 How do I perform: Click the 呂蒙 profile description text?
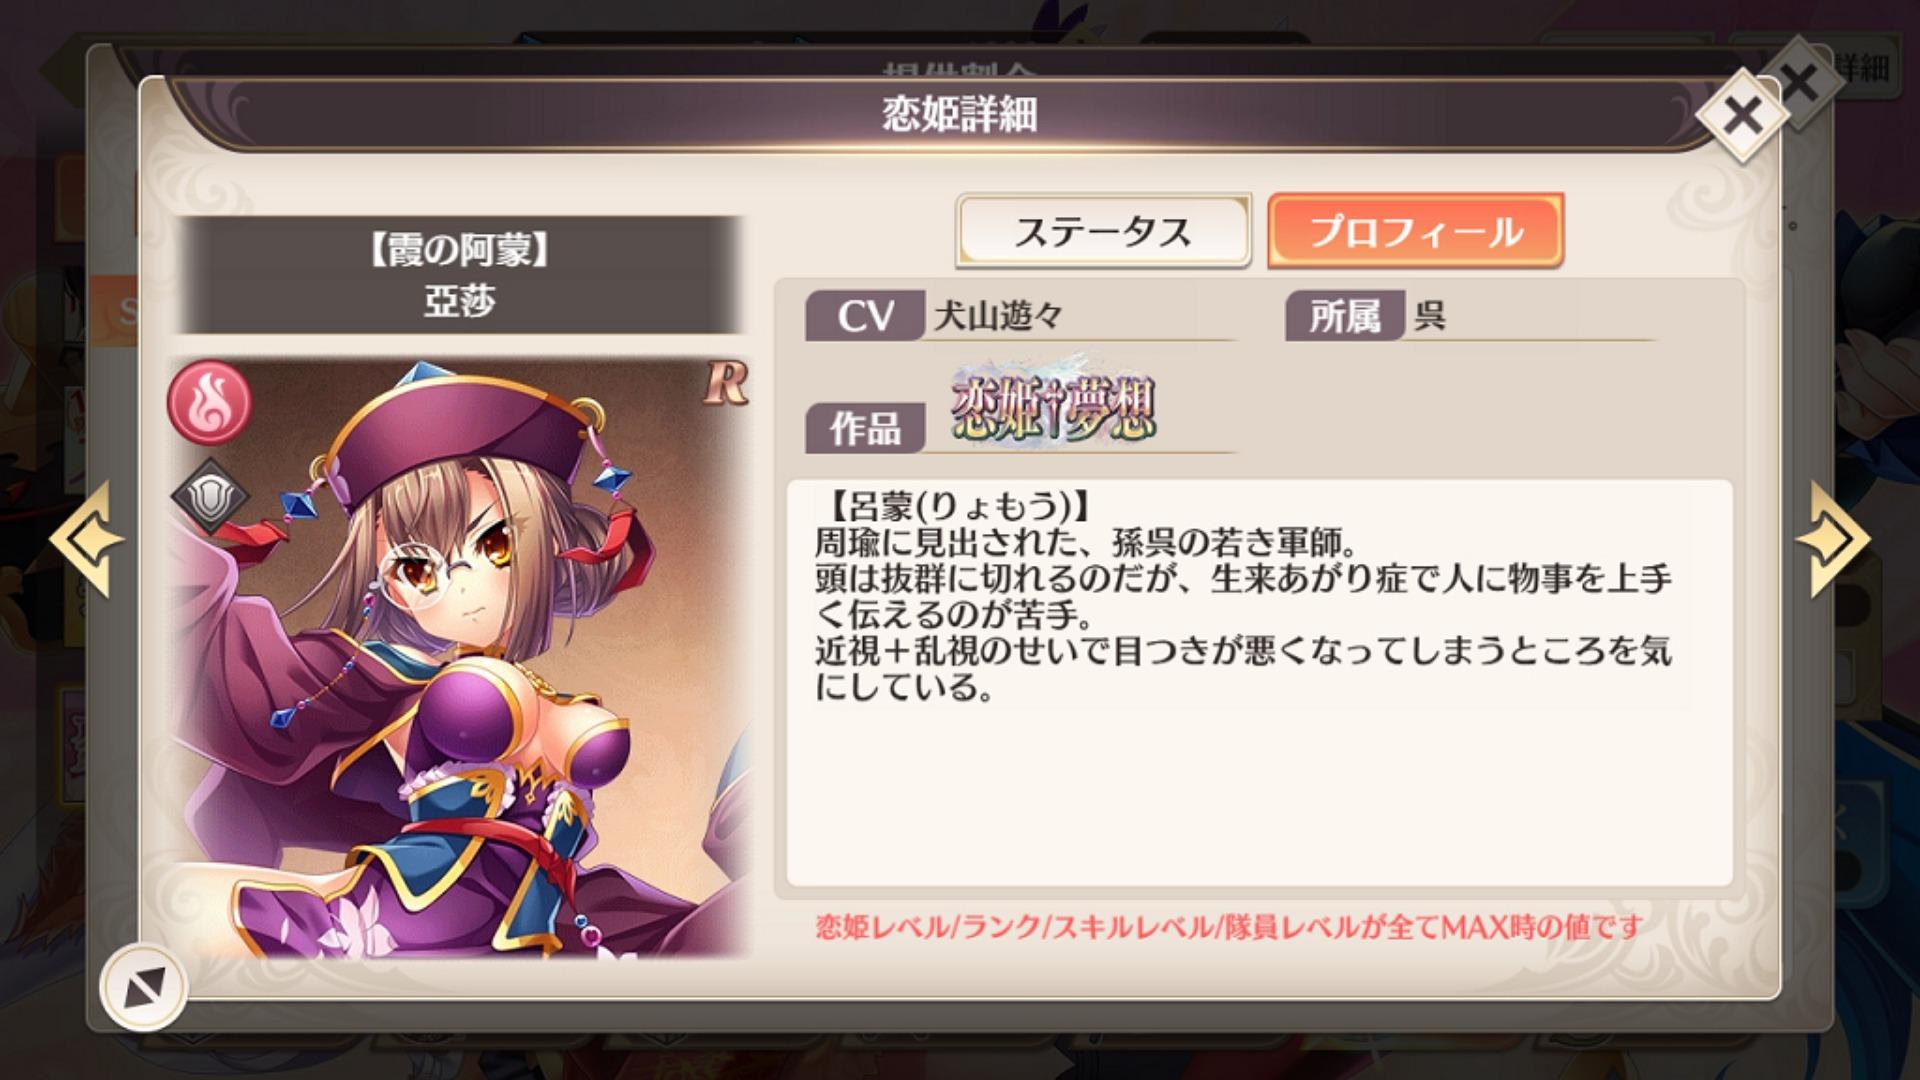pos(1243,597)
